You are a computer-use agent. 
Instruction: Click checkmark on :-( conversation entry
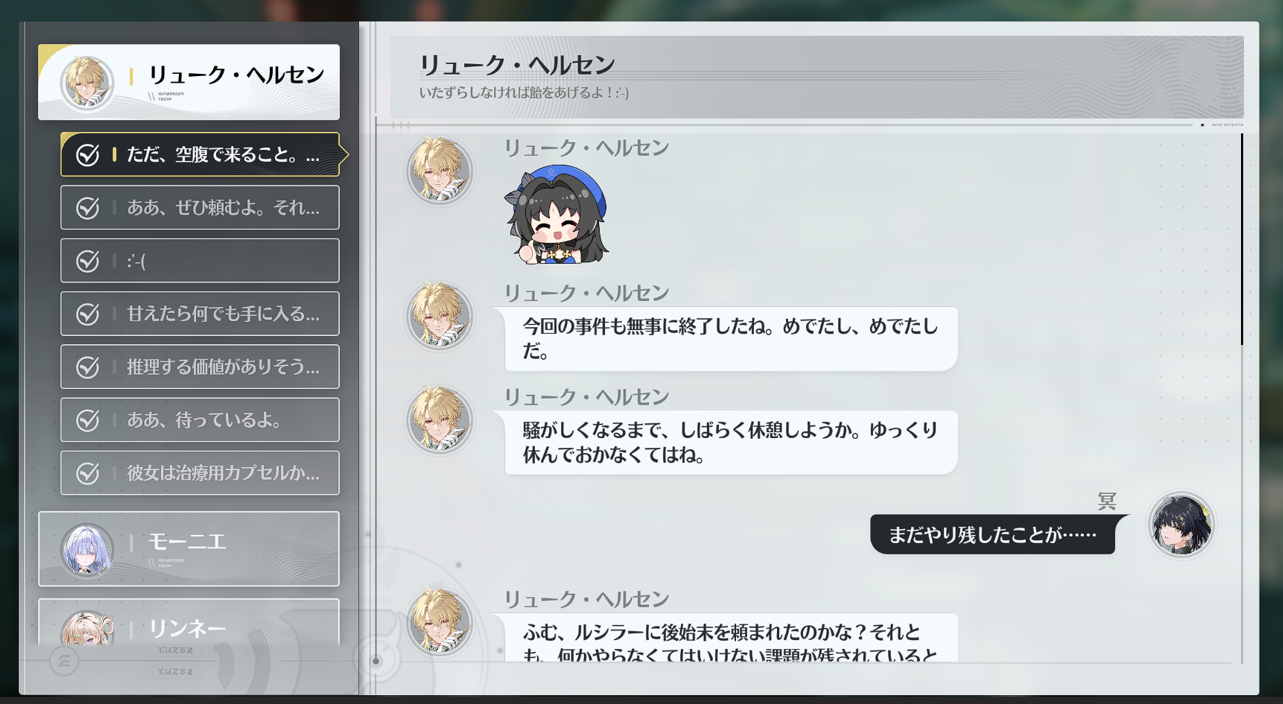click(88, 261)
